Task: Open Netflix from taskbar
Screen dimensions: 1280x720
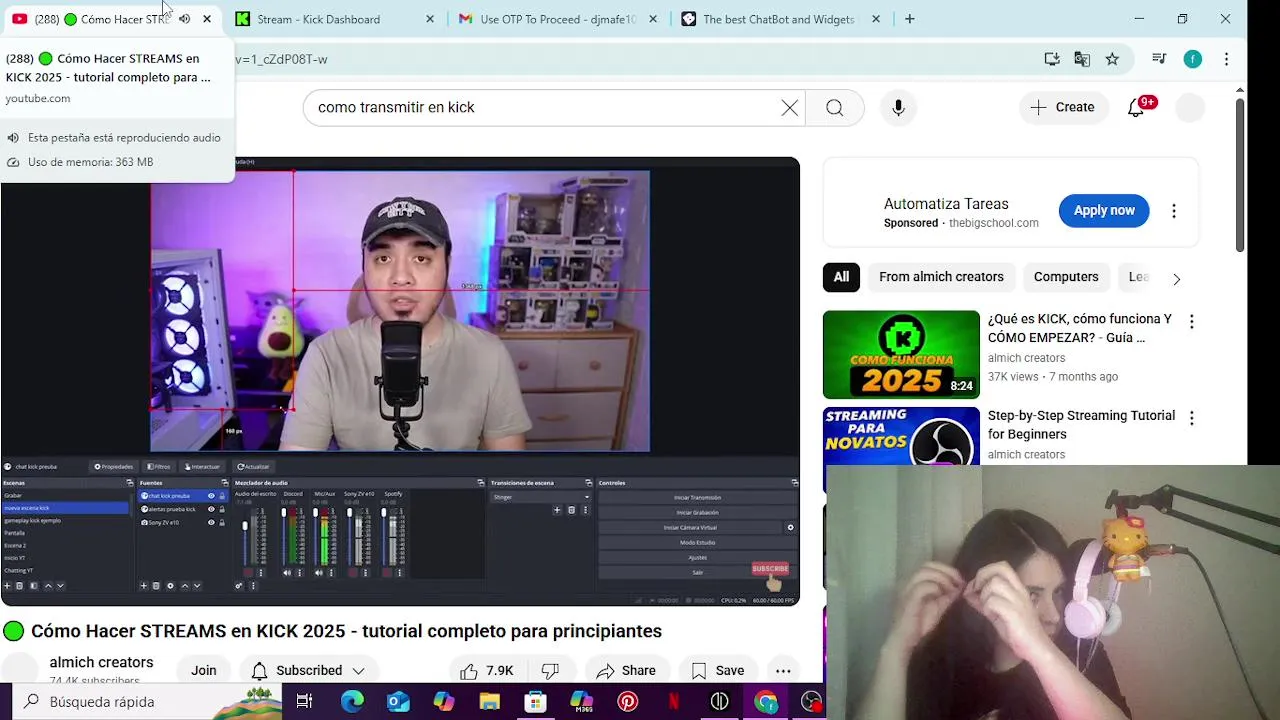Action: click(x=674, y=702)
